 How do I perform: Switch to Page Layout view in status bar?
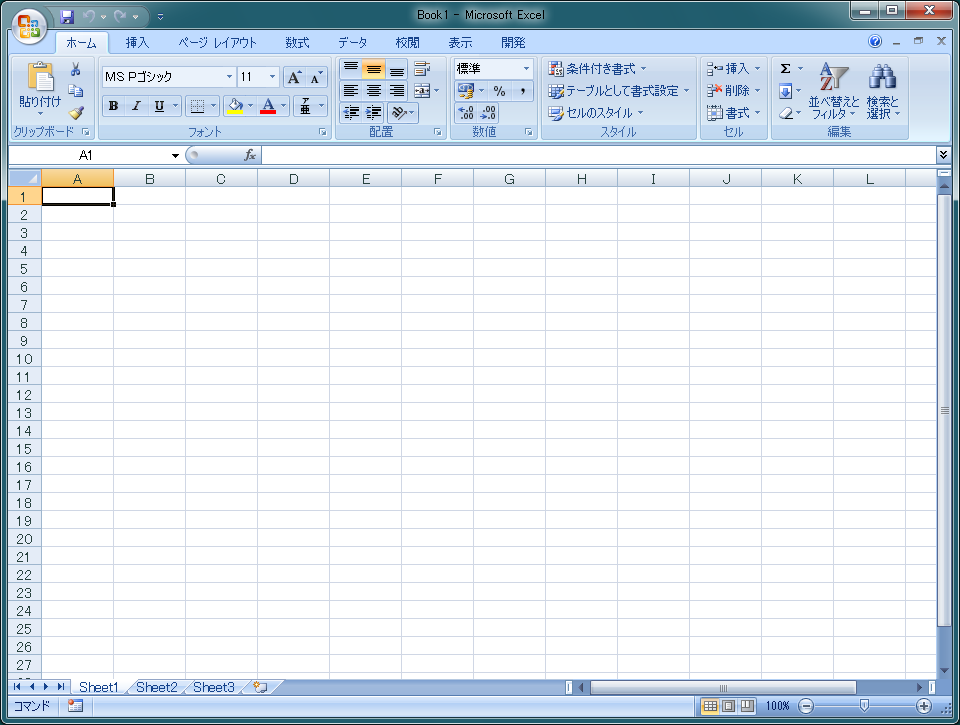tap(728, 706)
